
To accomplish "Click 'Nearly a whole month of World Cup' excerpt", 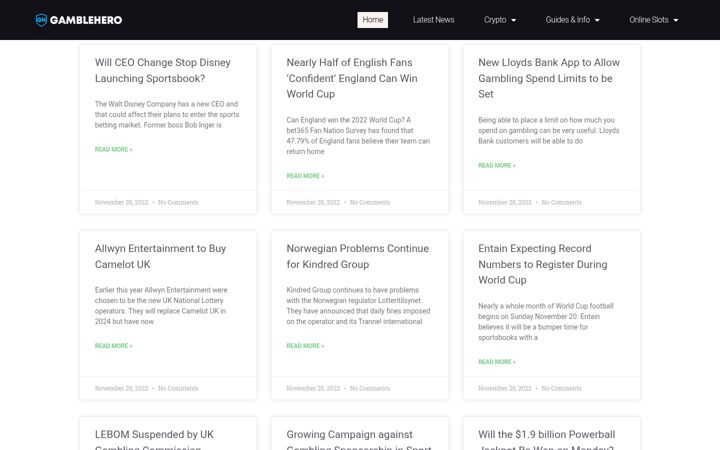I will tap(546, 321).
